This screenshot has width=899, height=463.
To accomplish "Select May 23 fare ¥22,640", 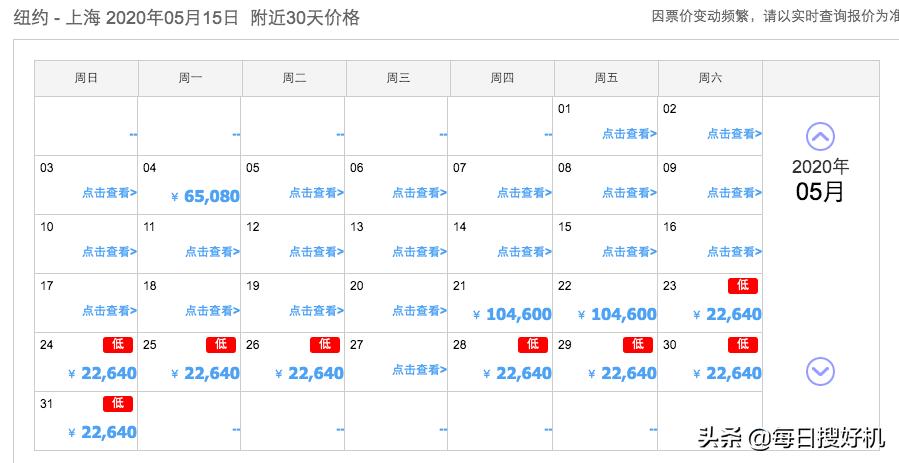I will 727,315.
